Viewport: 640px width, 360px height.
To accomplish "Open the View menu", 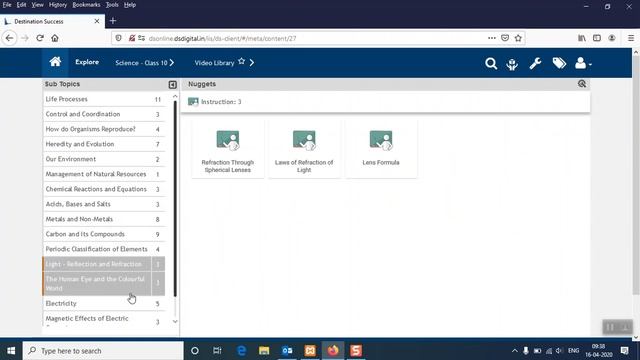I will [37, 5].
